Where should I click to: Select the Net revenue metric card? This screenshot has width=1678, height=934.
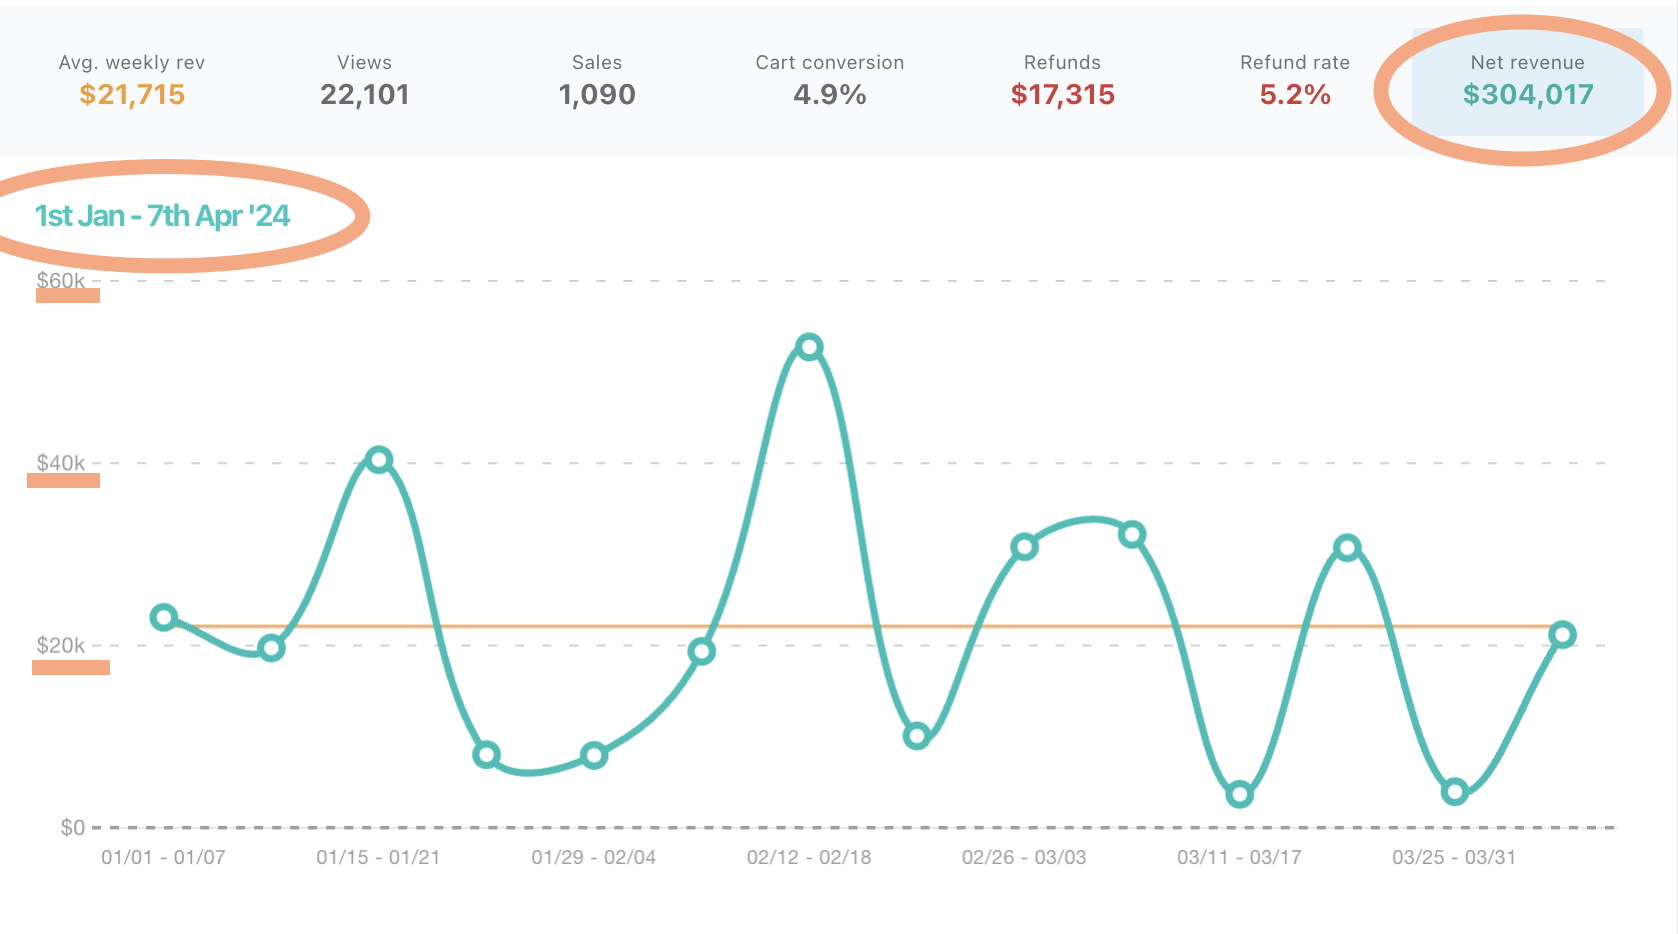1527,82
